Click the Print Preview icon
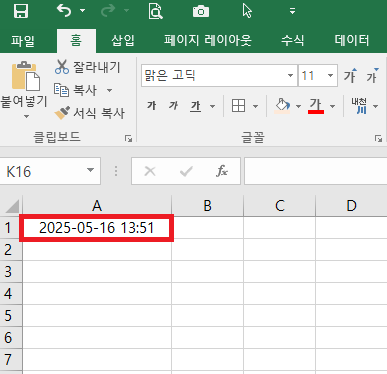 click(155, 11)
